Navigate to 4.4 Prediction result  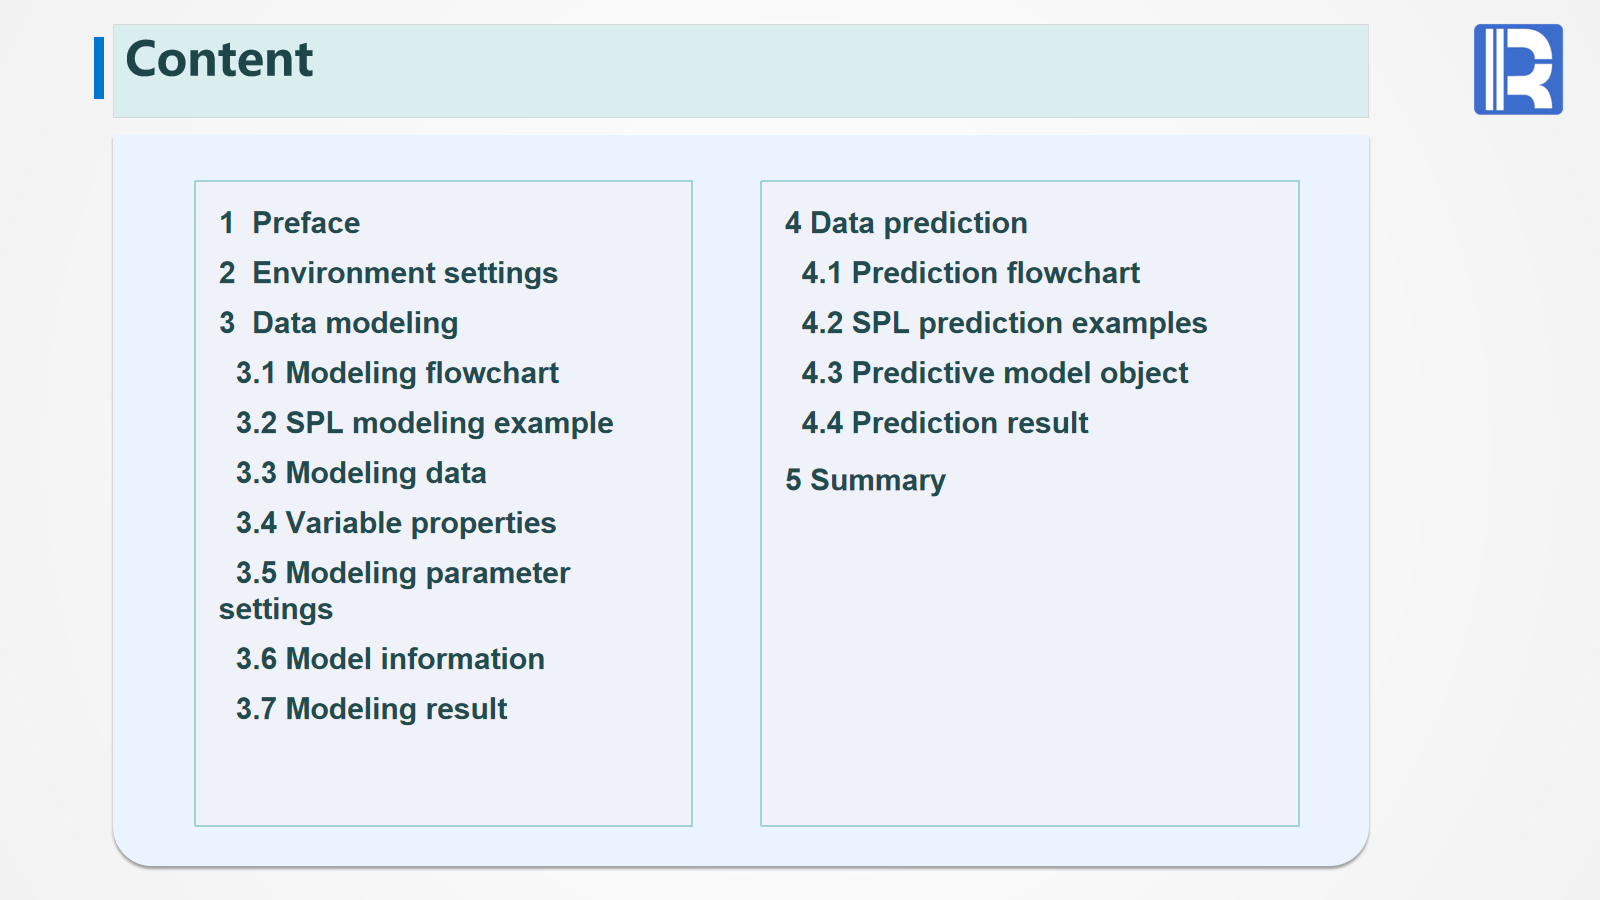click(x=944, y=423)
